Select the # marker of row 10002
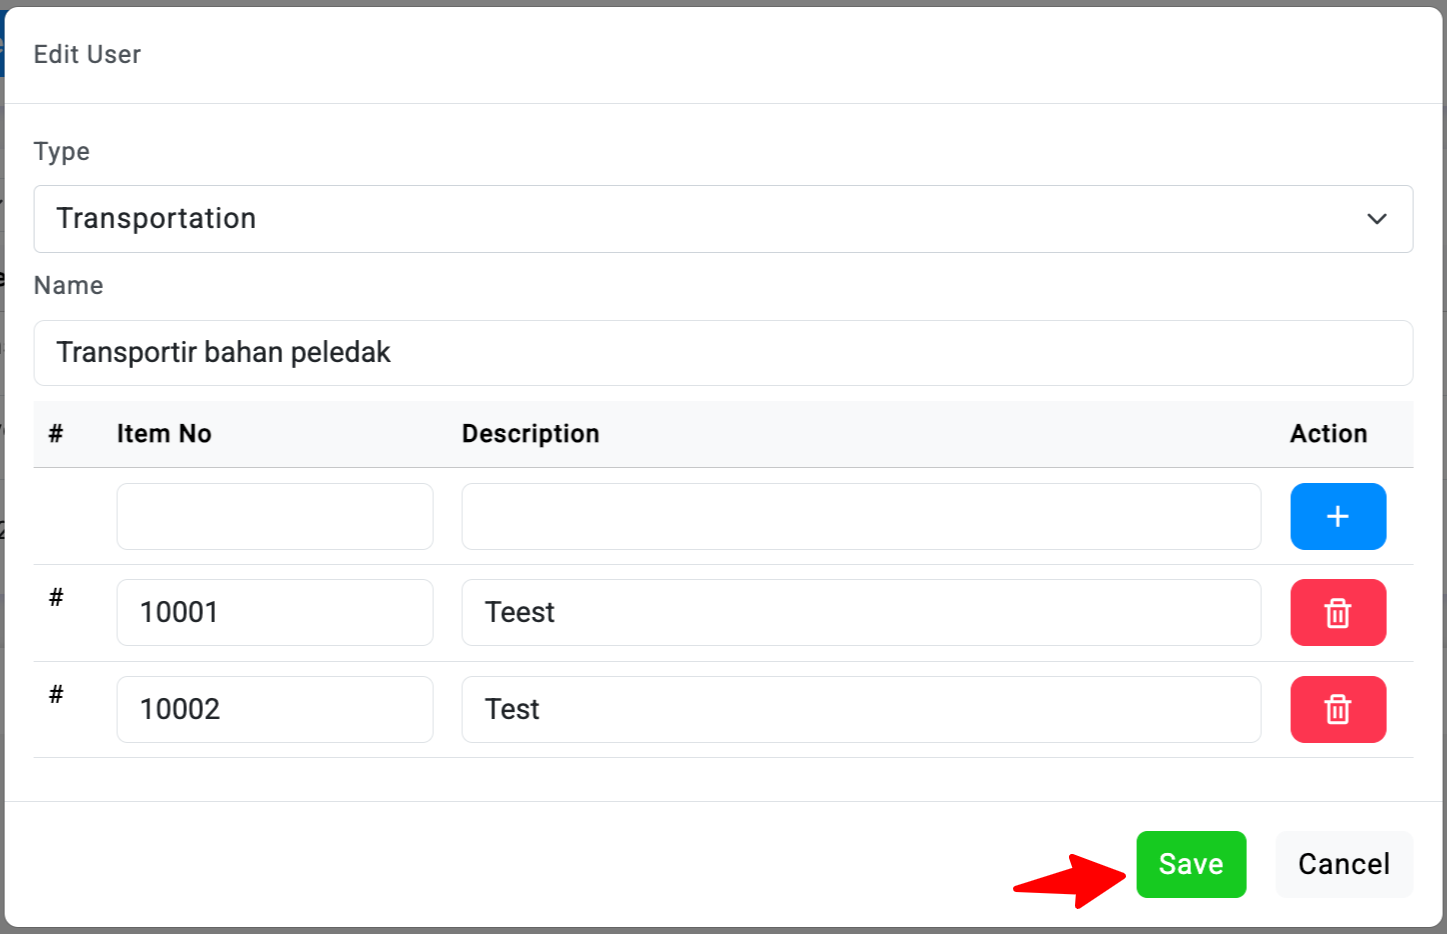1447x934 pixels. [56, 695]
